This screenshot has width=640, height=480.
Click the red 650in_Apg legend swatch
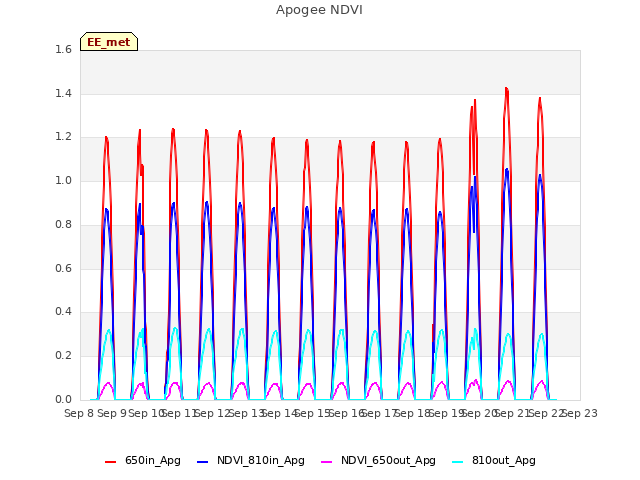[x=111, y=462]
